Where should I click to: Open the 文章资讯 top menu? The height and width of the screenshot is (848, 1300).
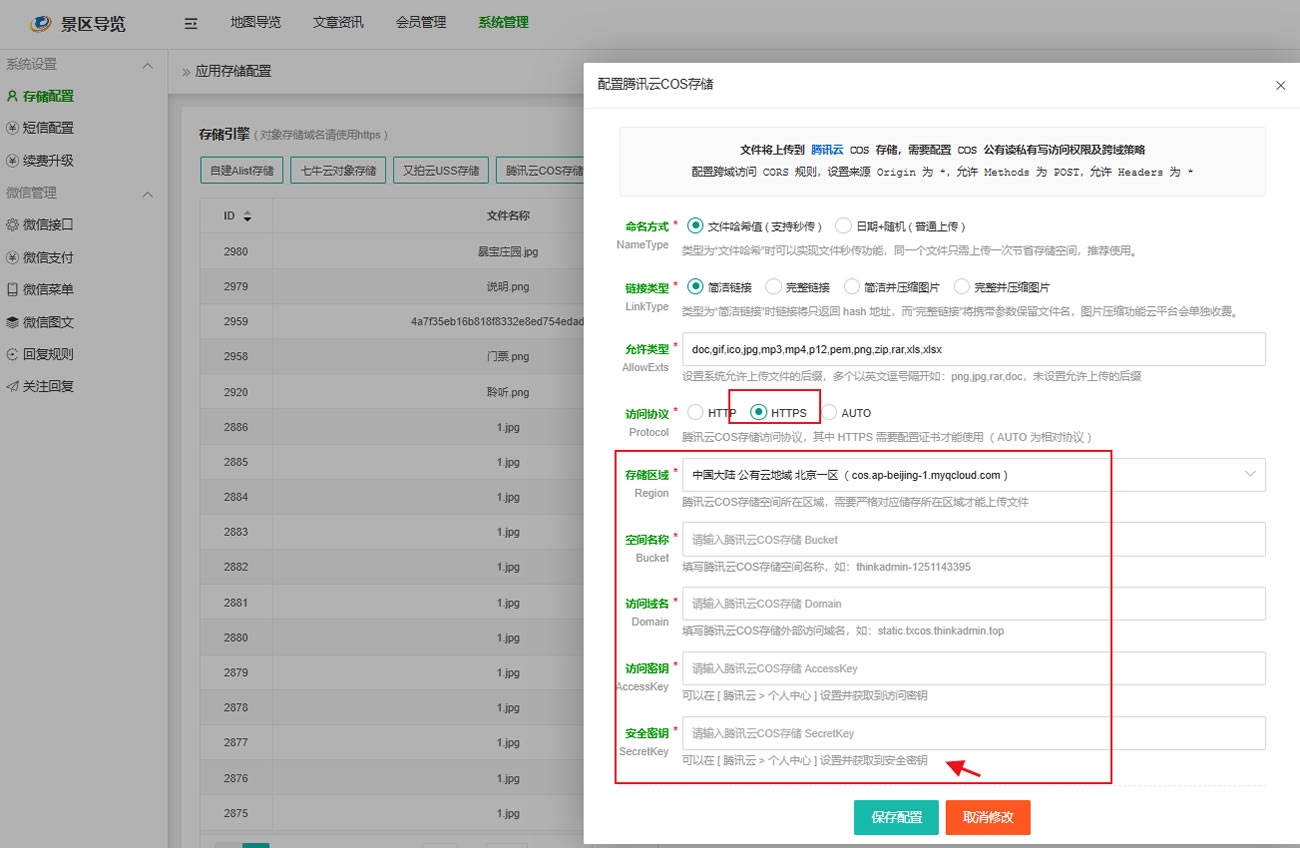[338, 23]
